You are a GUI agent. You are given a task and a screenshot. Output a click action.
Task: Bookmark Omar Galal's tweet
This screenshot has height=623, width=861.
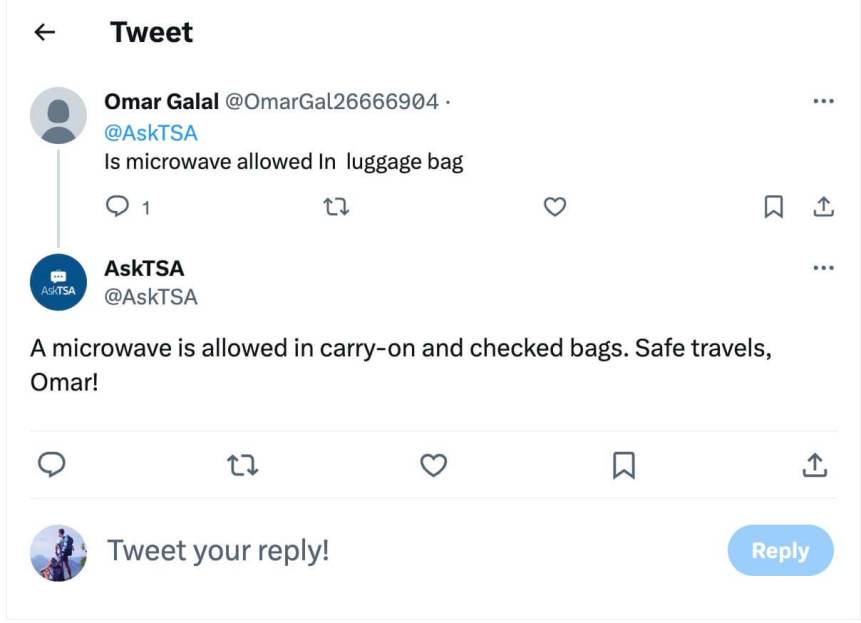(x=773, y=207)
